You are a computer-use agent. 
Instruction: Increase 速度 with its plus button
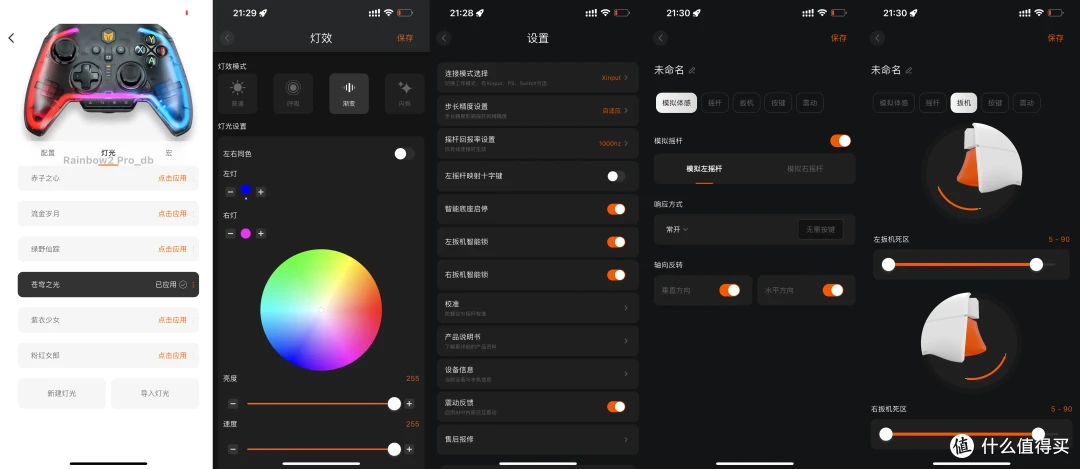(x=409, y=449)
